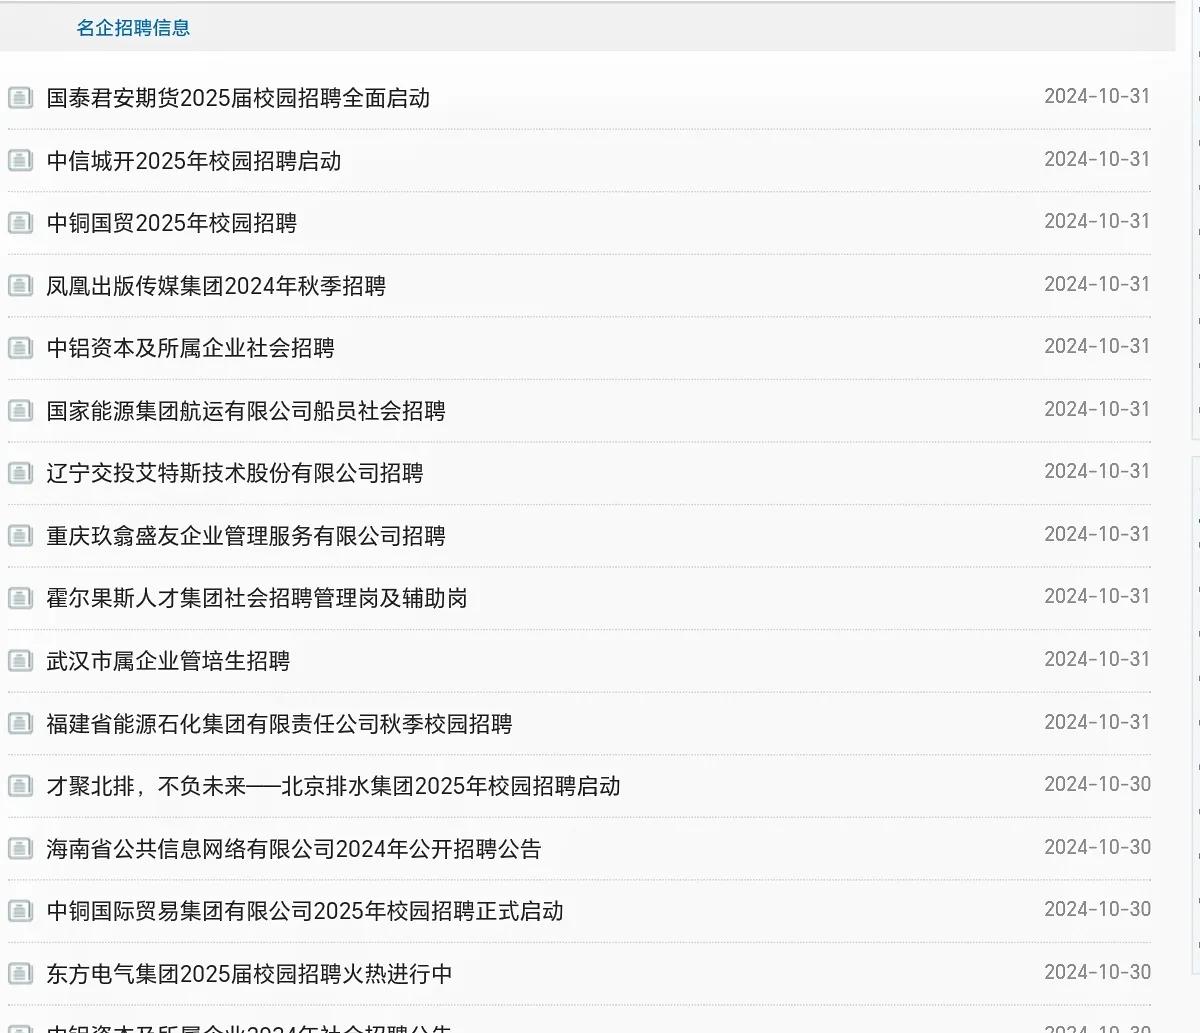Image resolution: width=1200 pixels, height=1033 pixels.
Task: Click document icon beside 东方电气集团 entry
Action: click(x=20, y=973)
